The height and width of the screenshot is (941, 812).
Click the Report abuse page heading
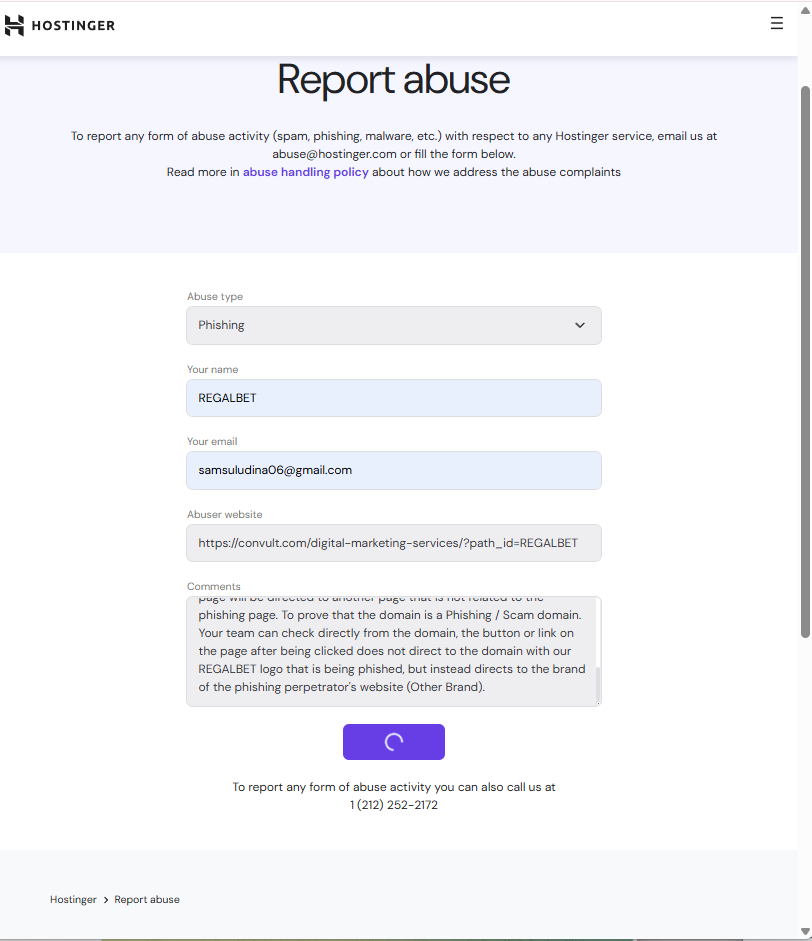point(394,79)
